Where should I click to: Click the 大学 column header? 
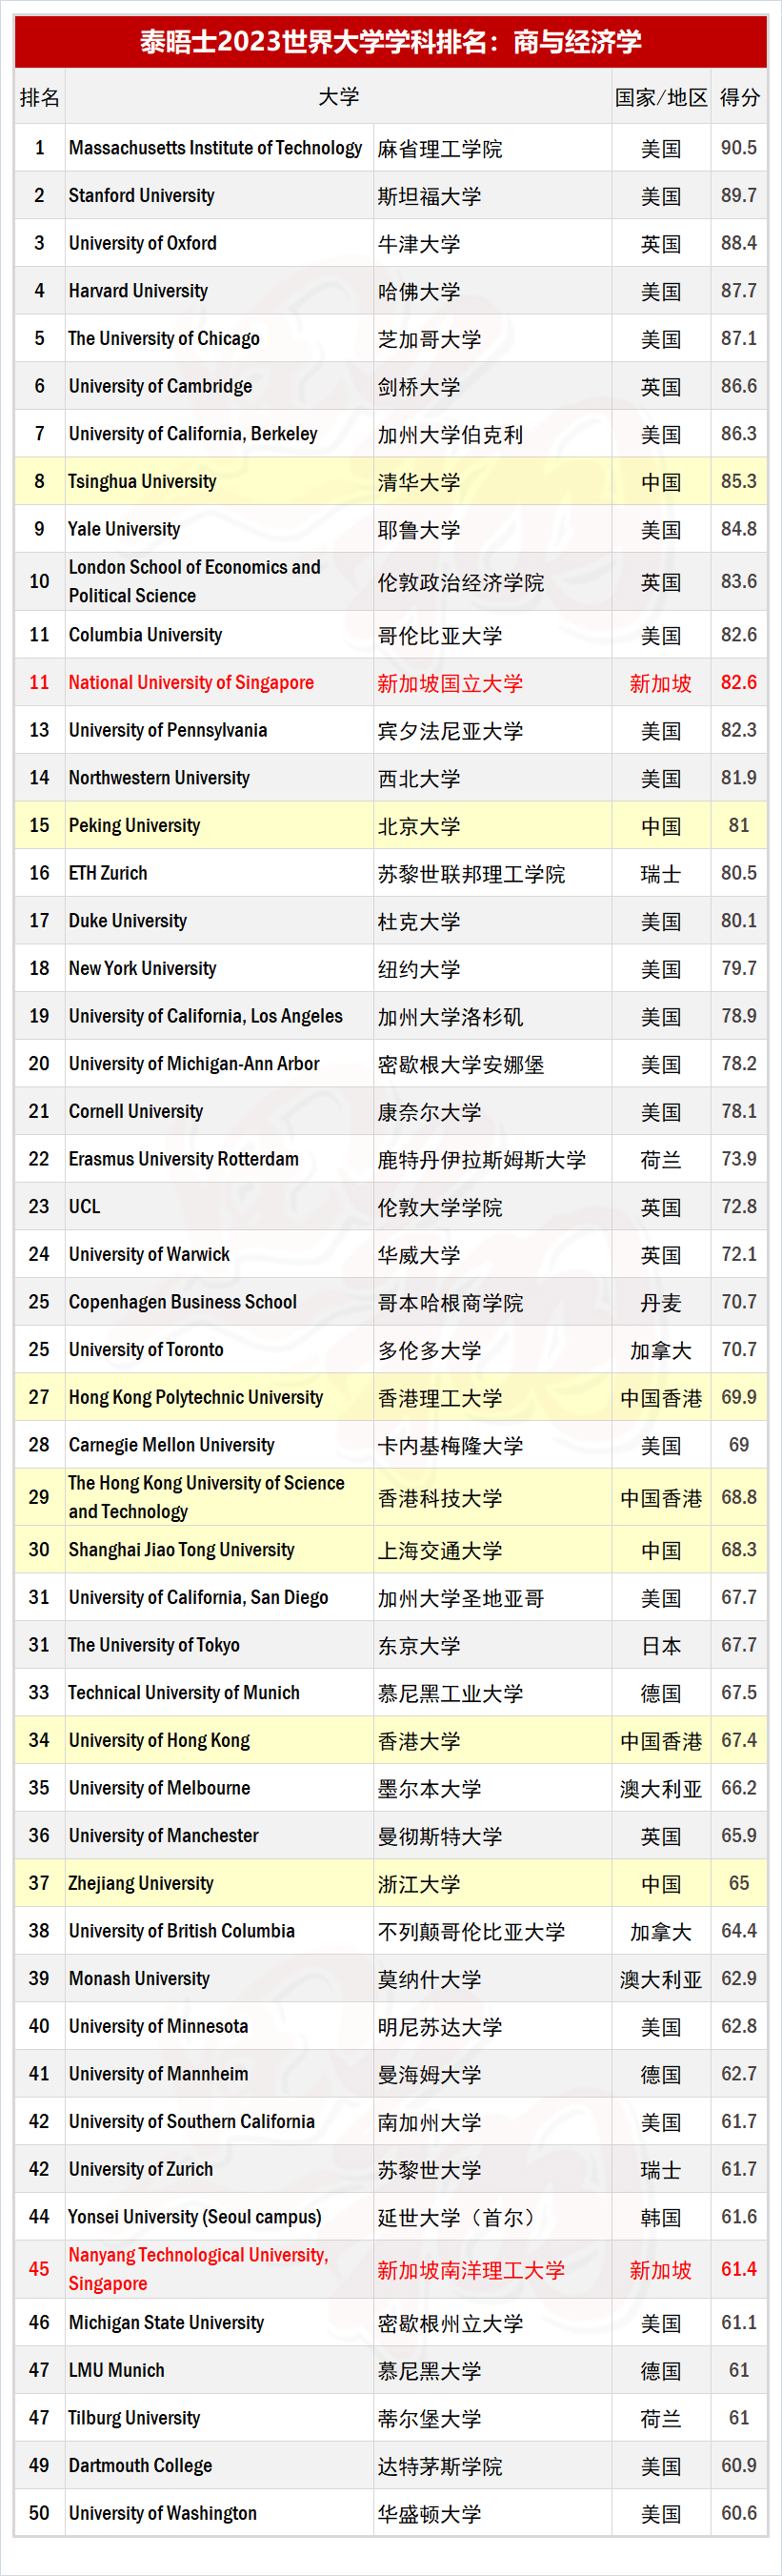339,97
